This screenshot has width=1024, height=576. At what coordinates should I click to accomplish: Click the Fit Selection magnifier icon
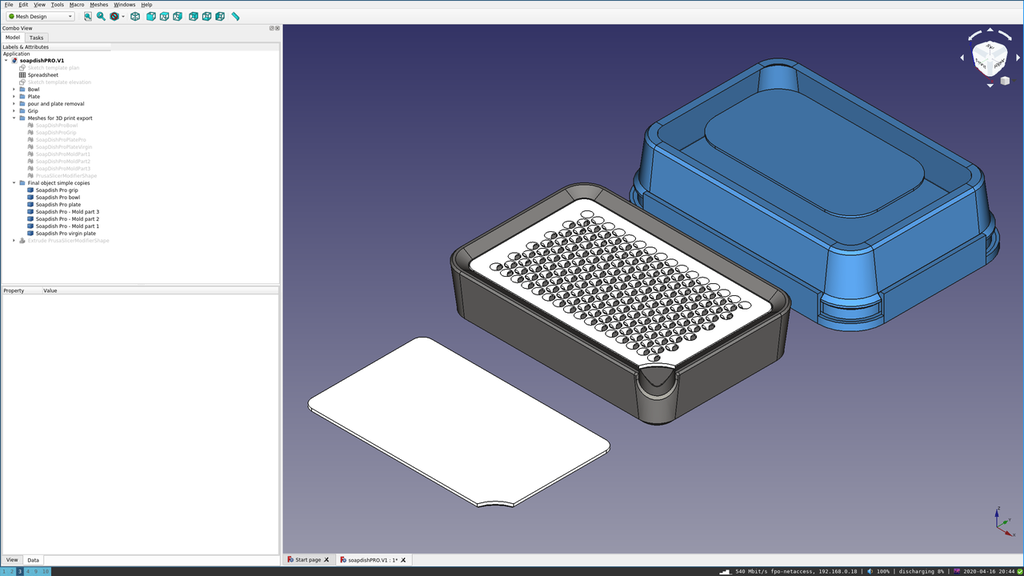[x=101, y=16]
